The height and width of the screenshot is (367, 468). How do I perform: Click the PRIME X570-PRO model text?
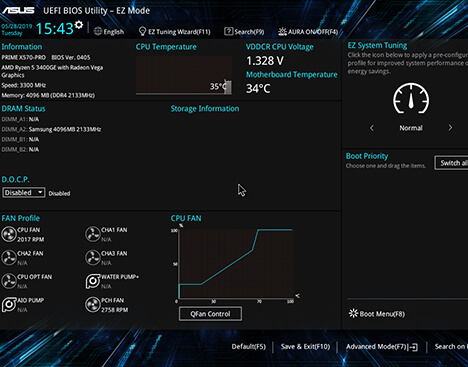point(24,57)
